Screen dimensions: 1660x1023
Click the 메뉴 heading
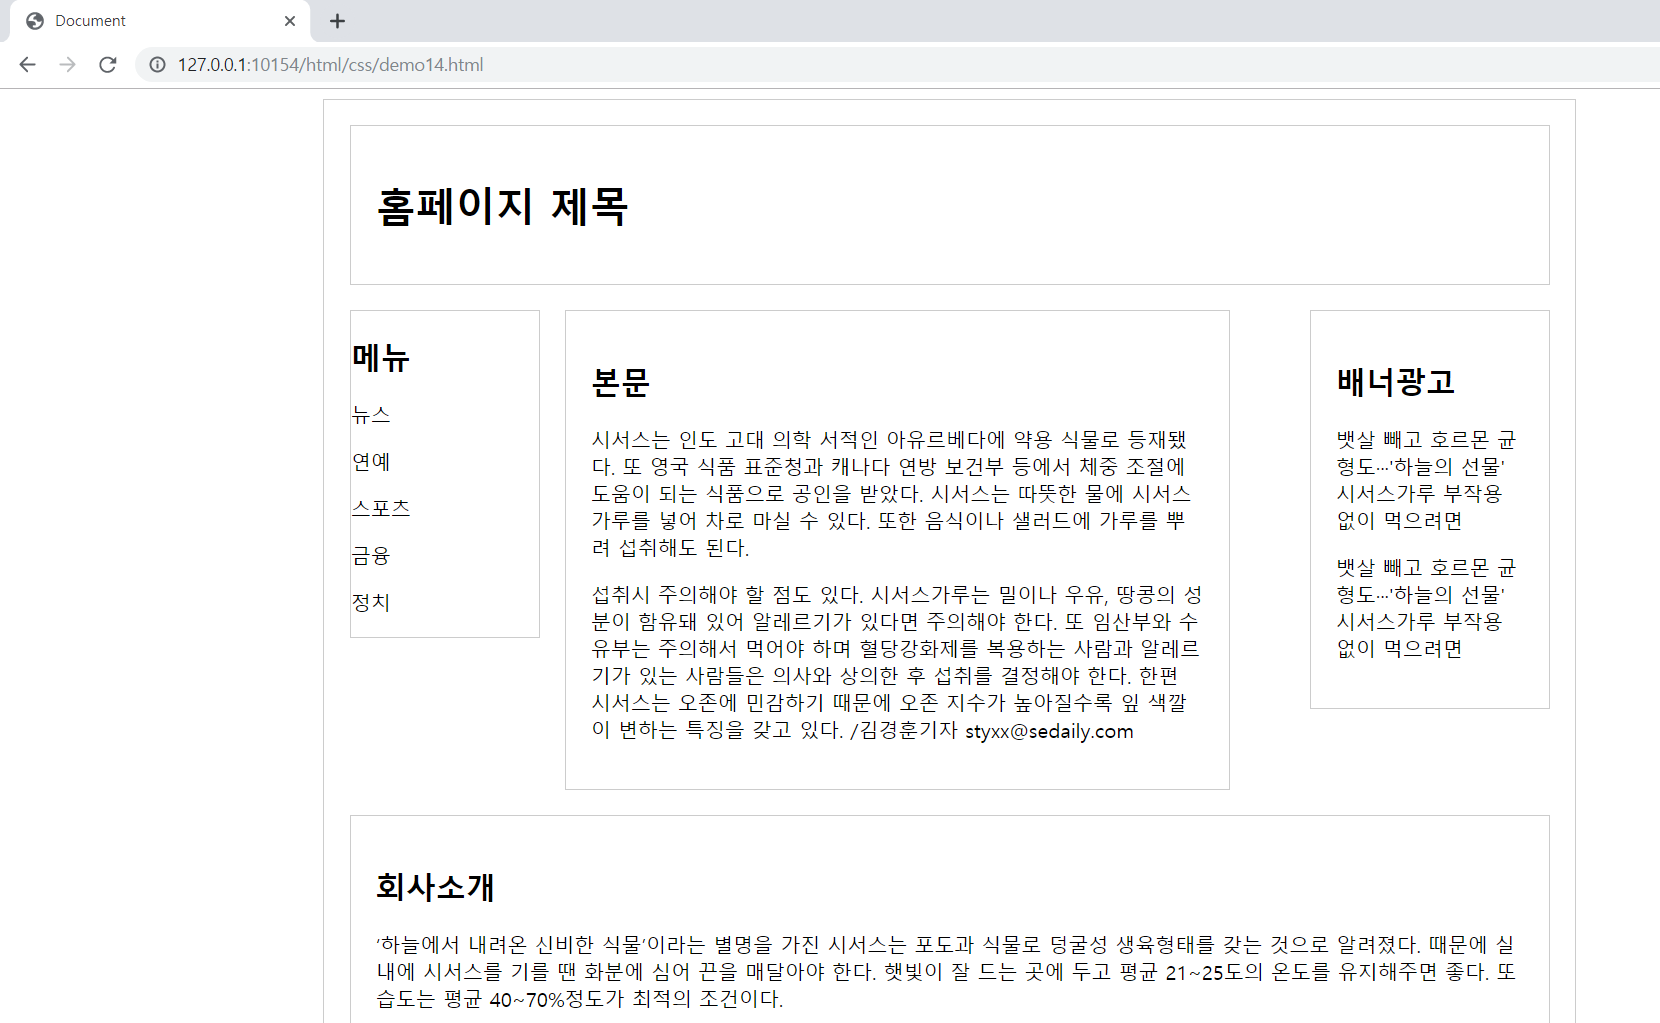tap(381, 357)
